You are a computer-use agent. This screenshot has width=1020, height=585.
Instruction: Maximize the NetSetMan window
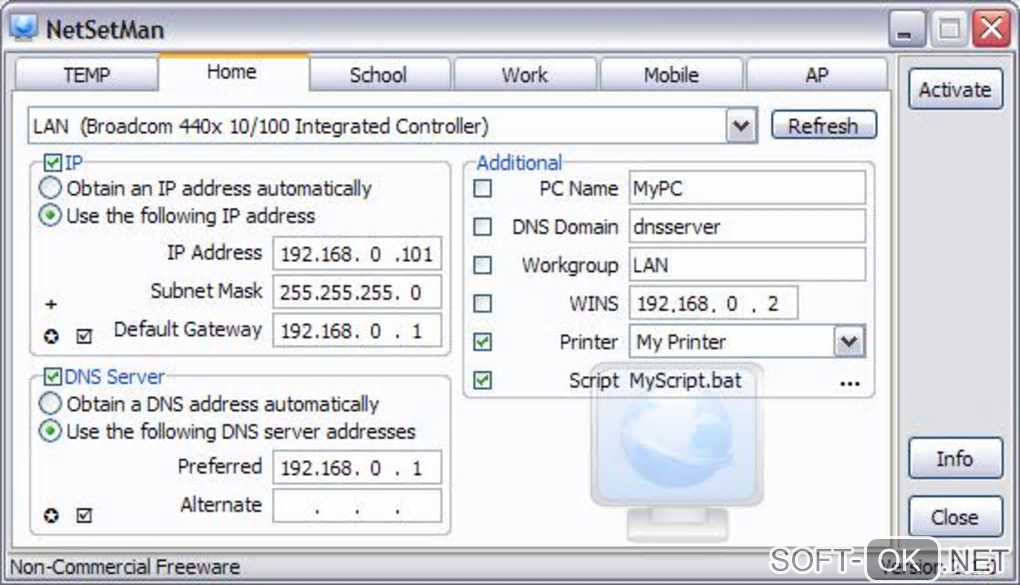pyautogui.click(x=948, y=29)
